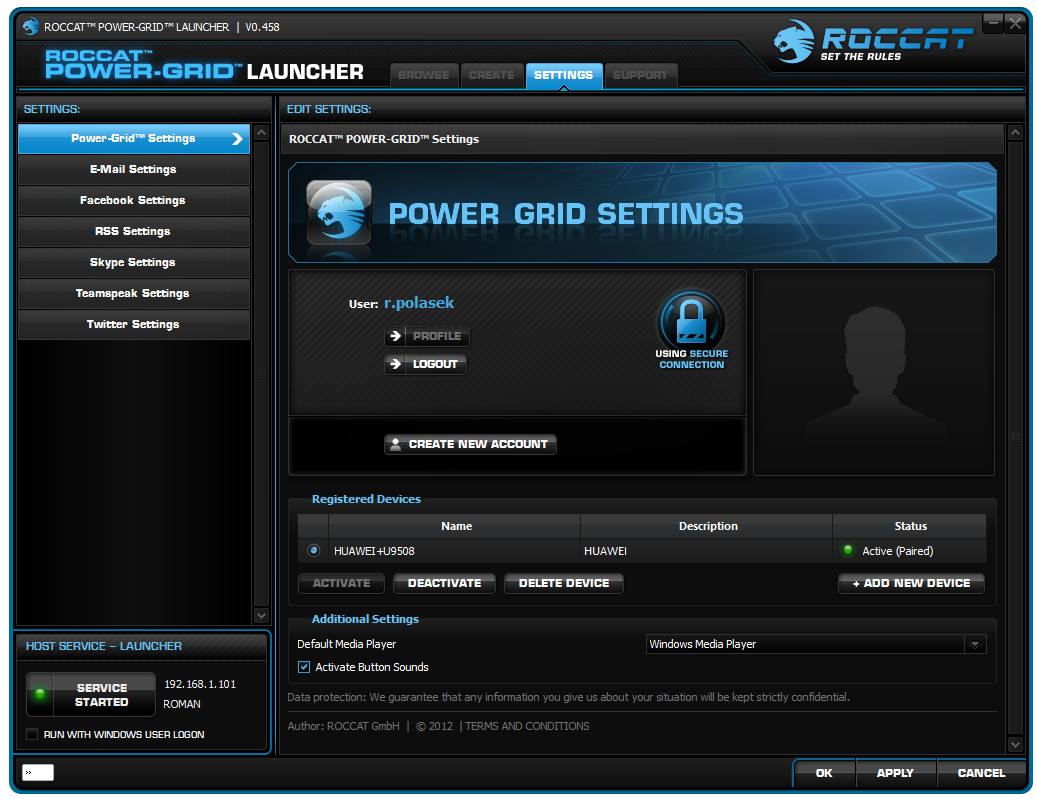Click the settings list scroll down arrow
This screenshot has height=799, width=1037.
tap(262, 616)
